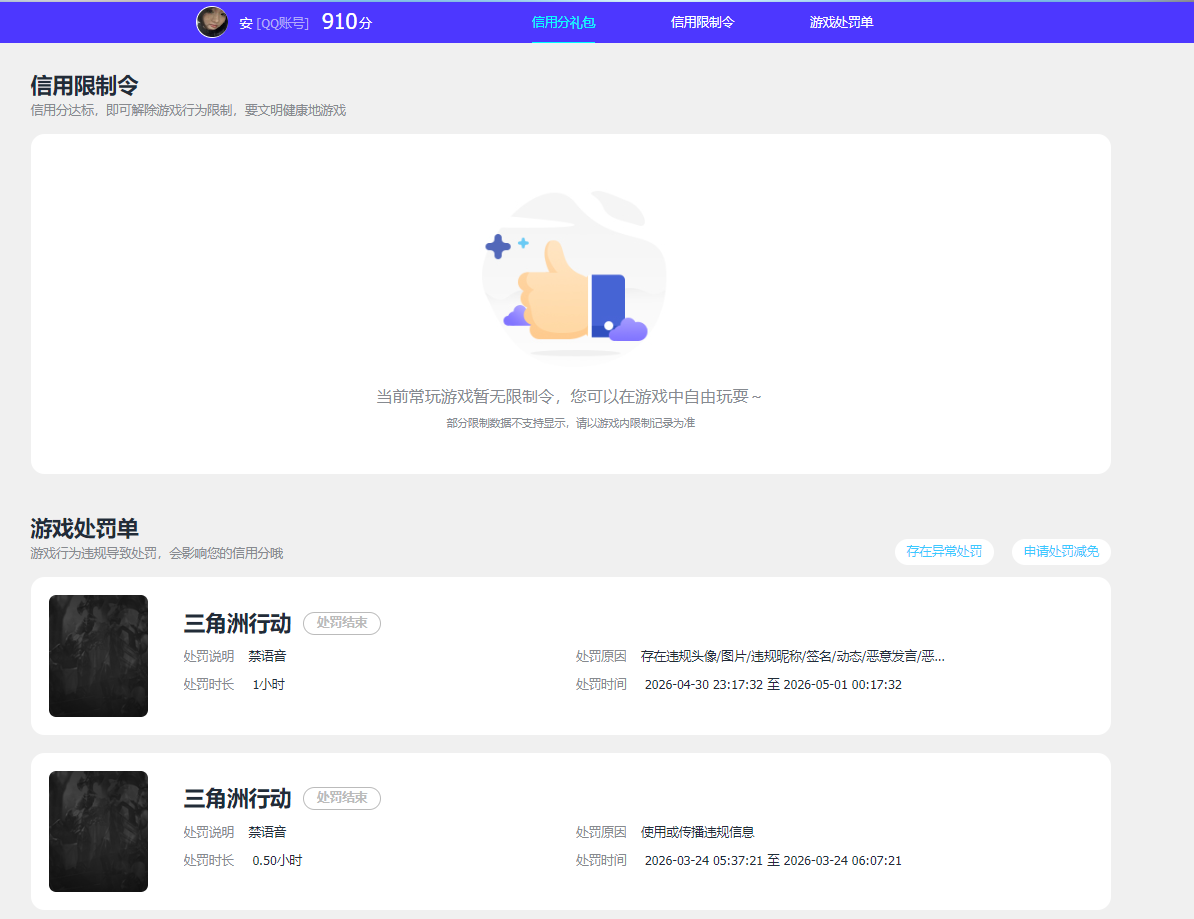Click 三角洲行动 title of 2026-04-30 penalty
Image resolution: width=1194 pixels, height=919 pixels.
pos(238,624)
